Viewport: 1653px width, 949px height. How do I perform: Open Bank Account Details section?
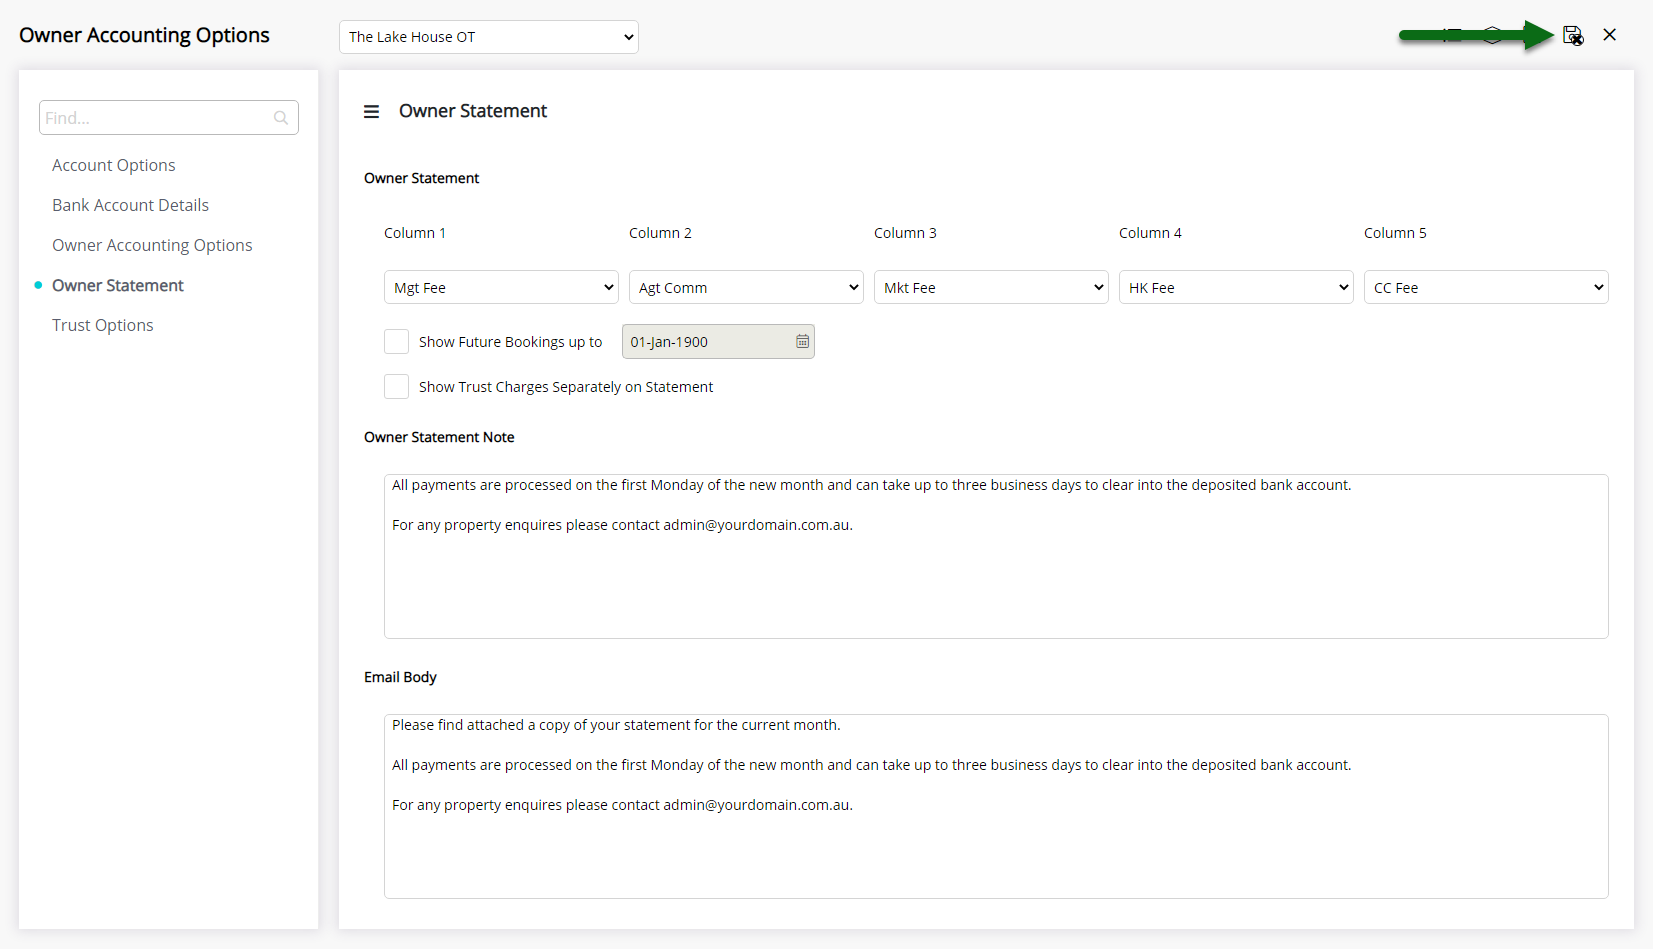(x=131, y=205)
